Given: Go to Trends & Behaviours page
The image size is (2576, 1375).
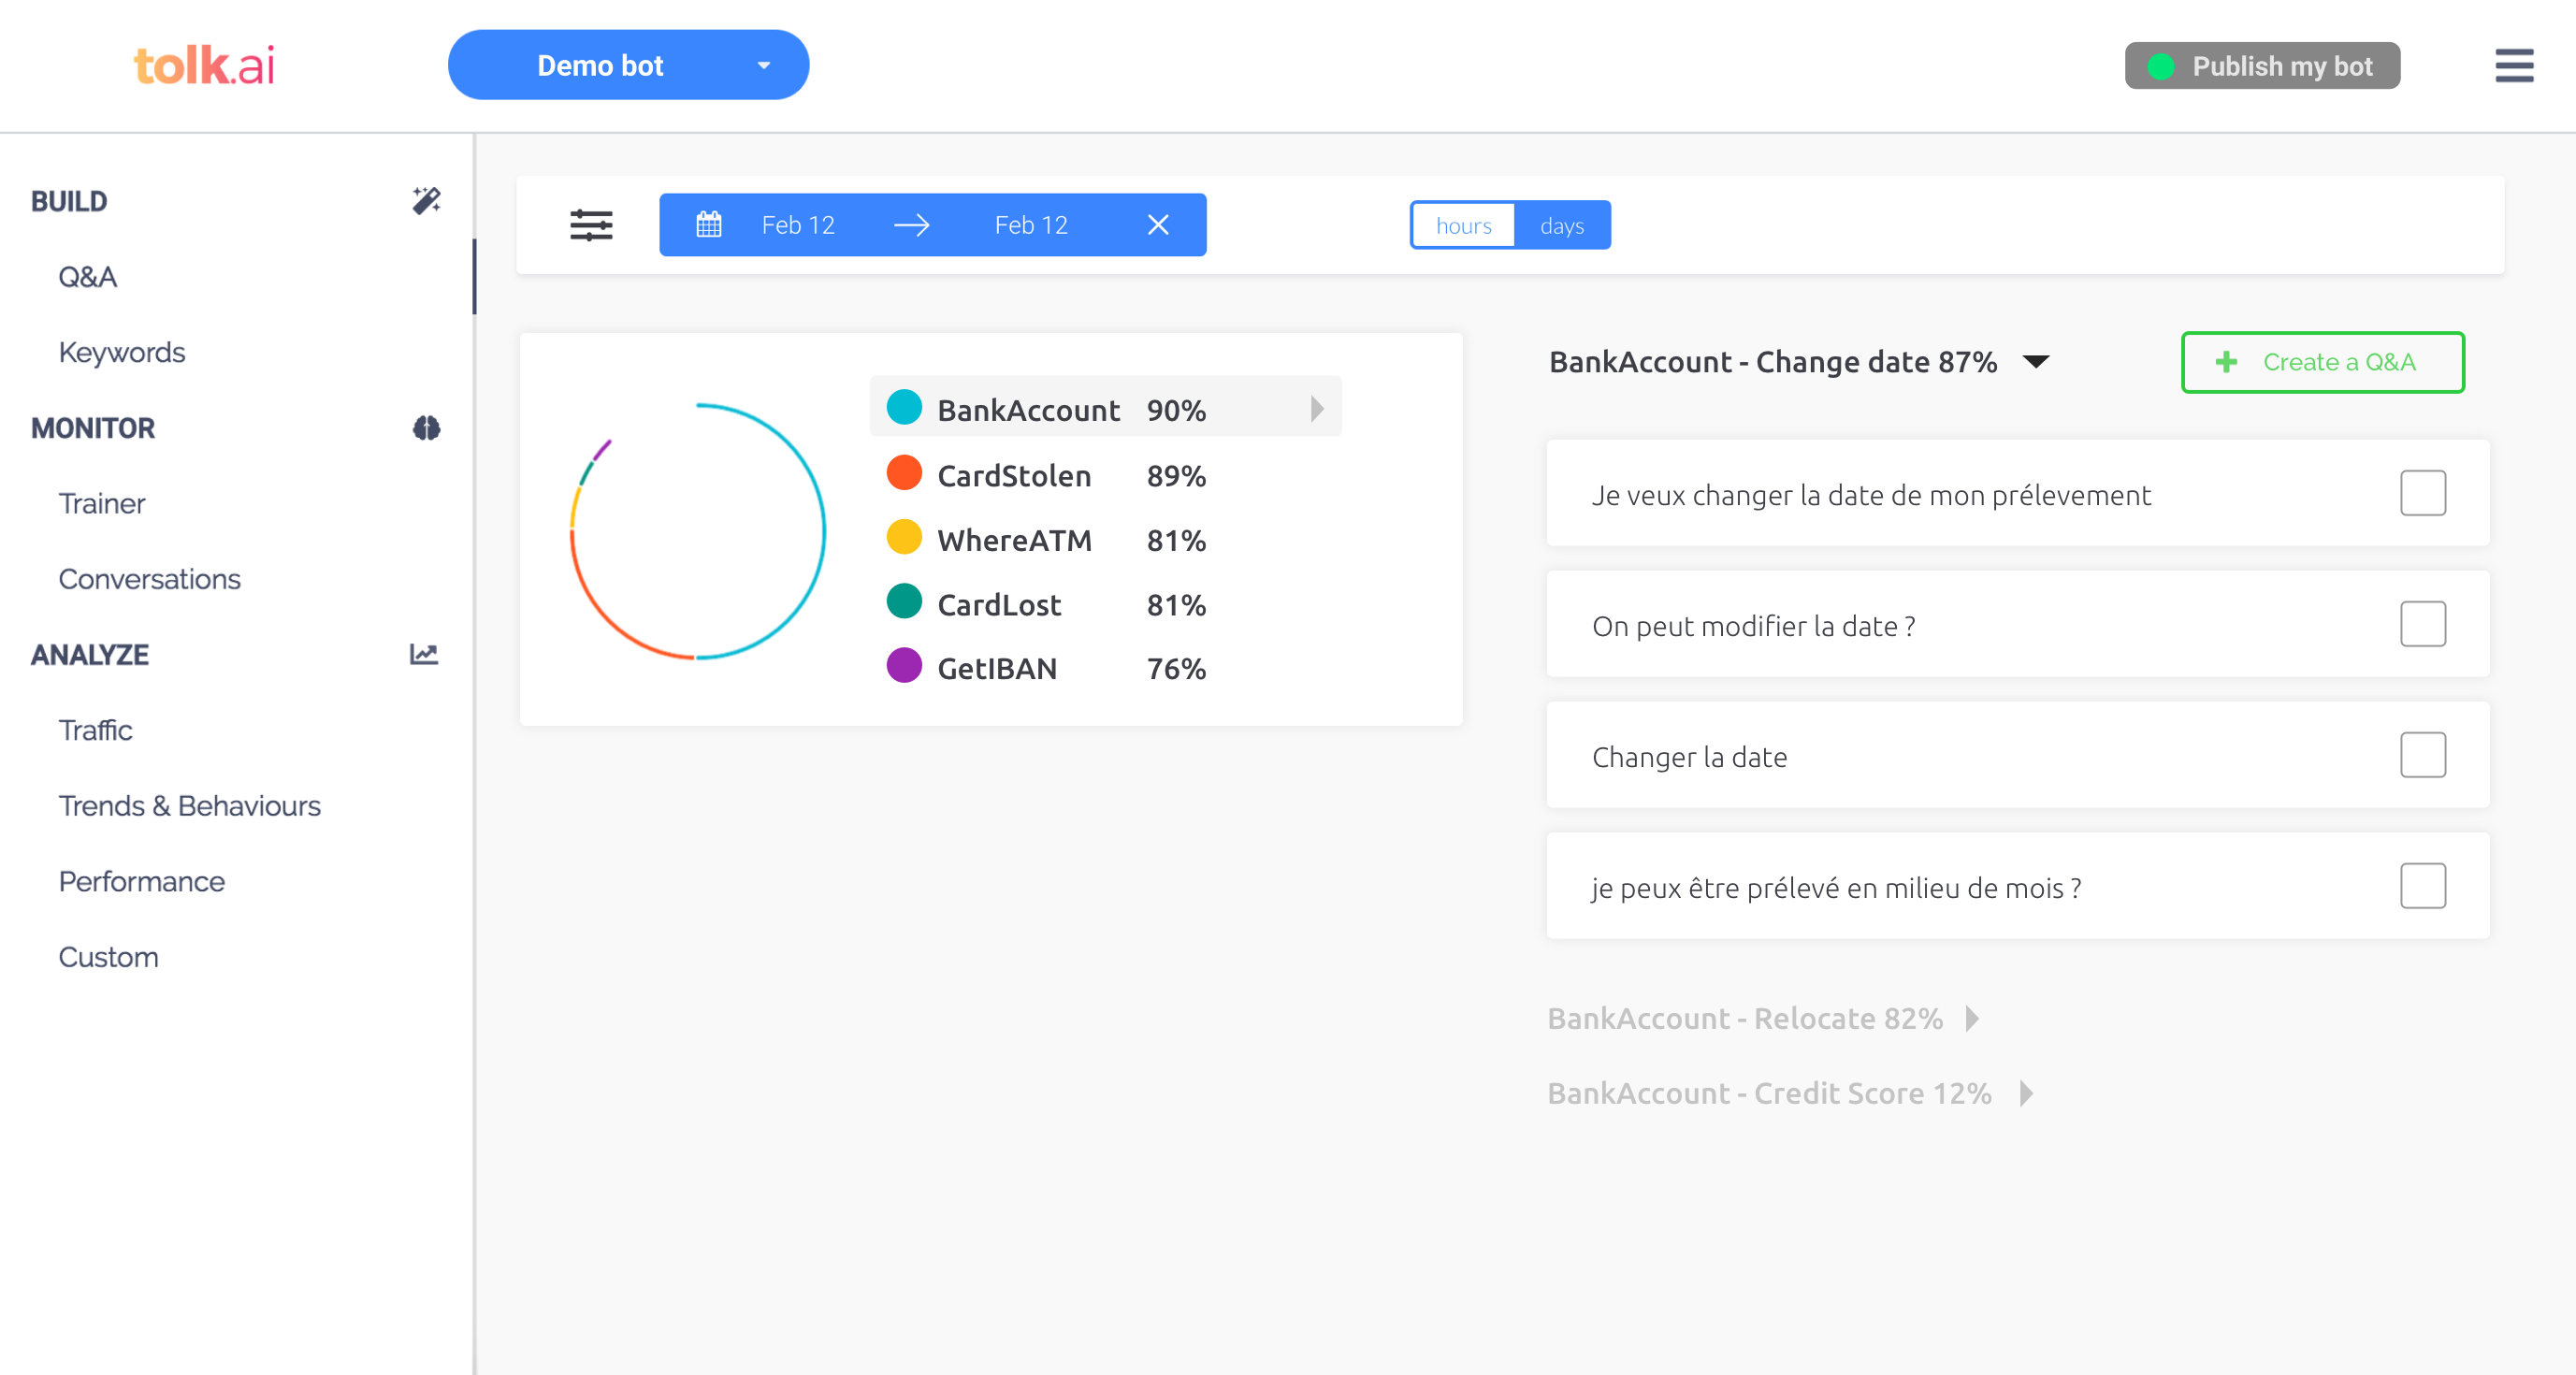Looking at the screenshot, I should 189,806.
